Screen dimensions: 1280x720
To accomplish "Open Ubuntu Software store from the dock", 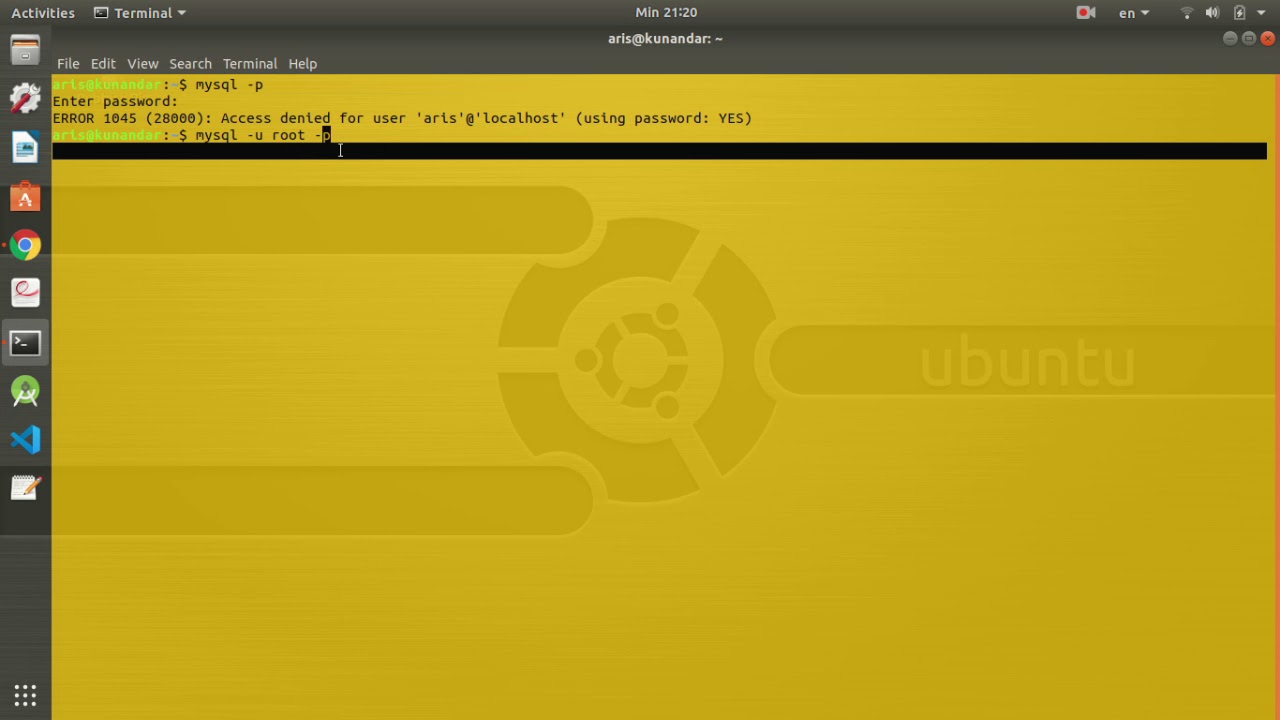I will point(25,196).
